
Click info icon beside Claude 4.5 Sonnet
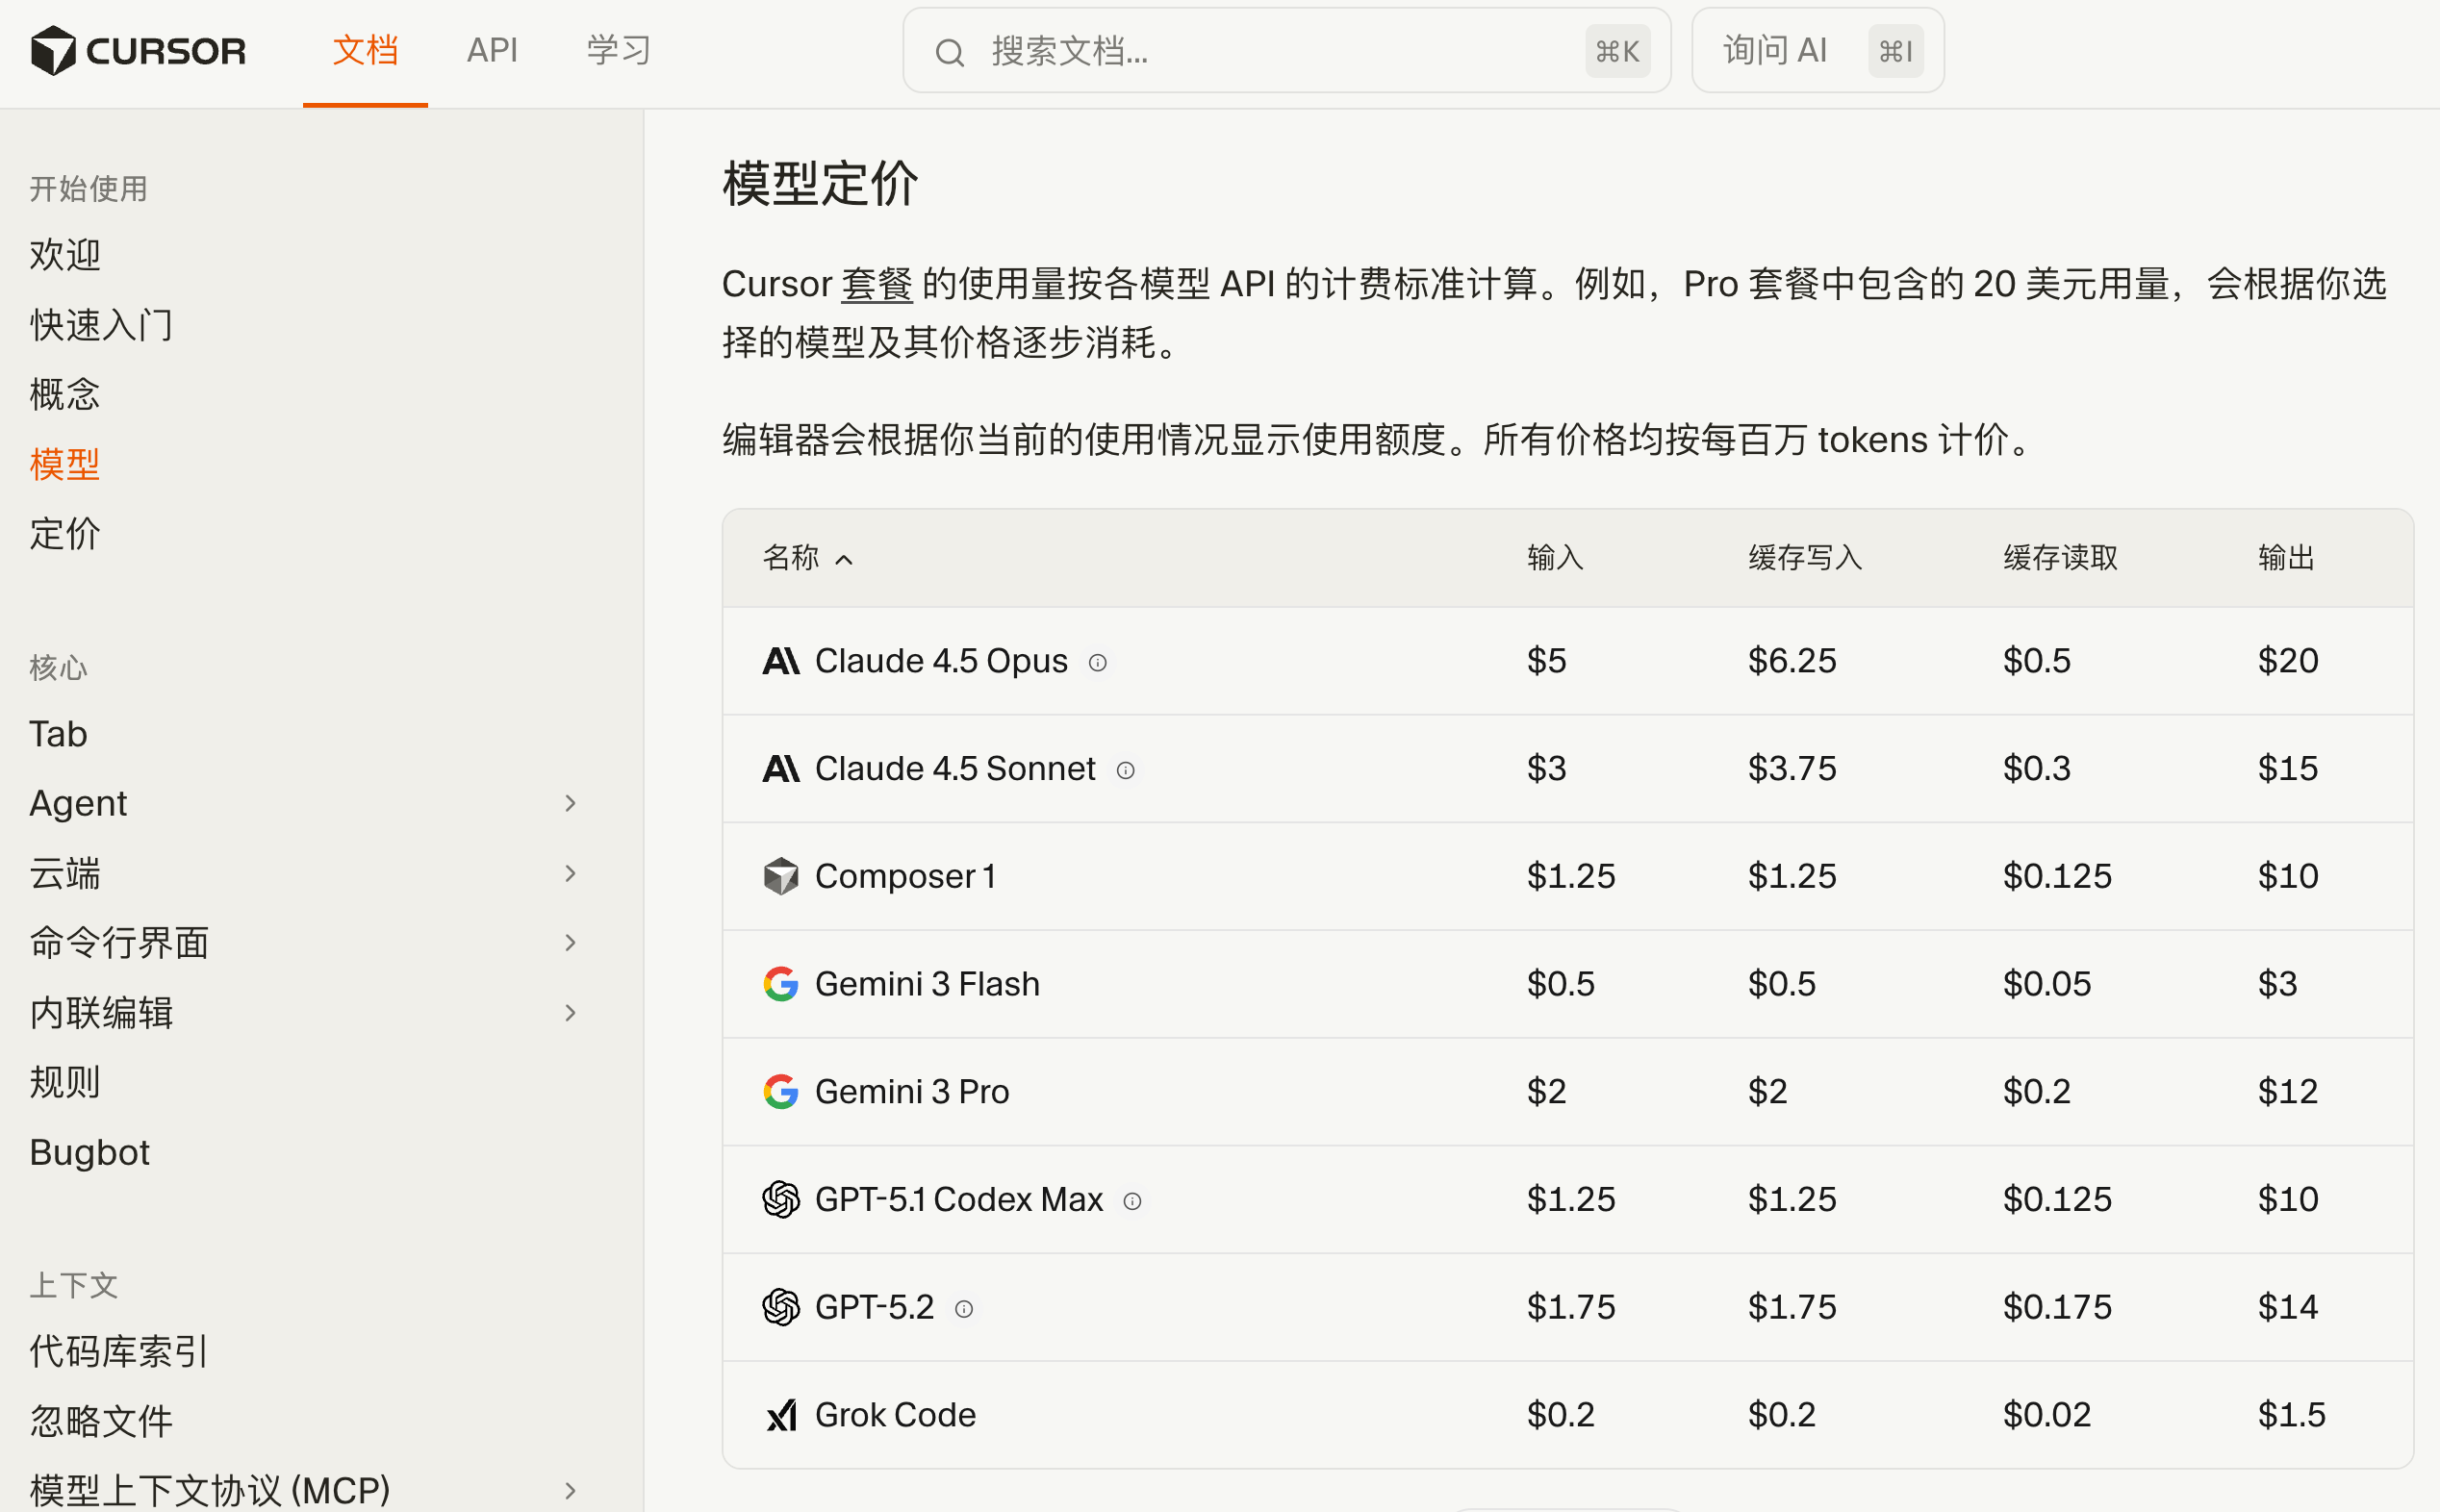click(1125, 770)
